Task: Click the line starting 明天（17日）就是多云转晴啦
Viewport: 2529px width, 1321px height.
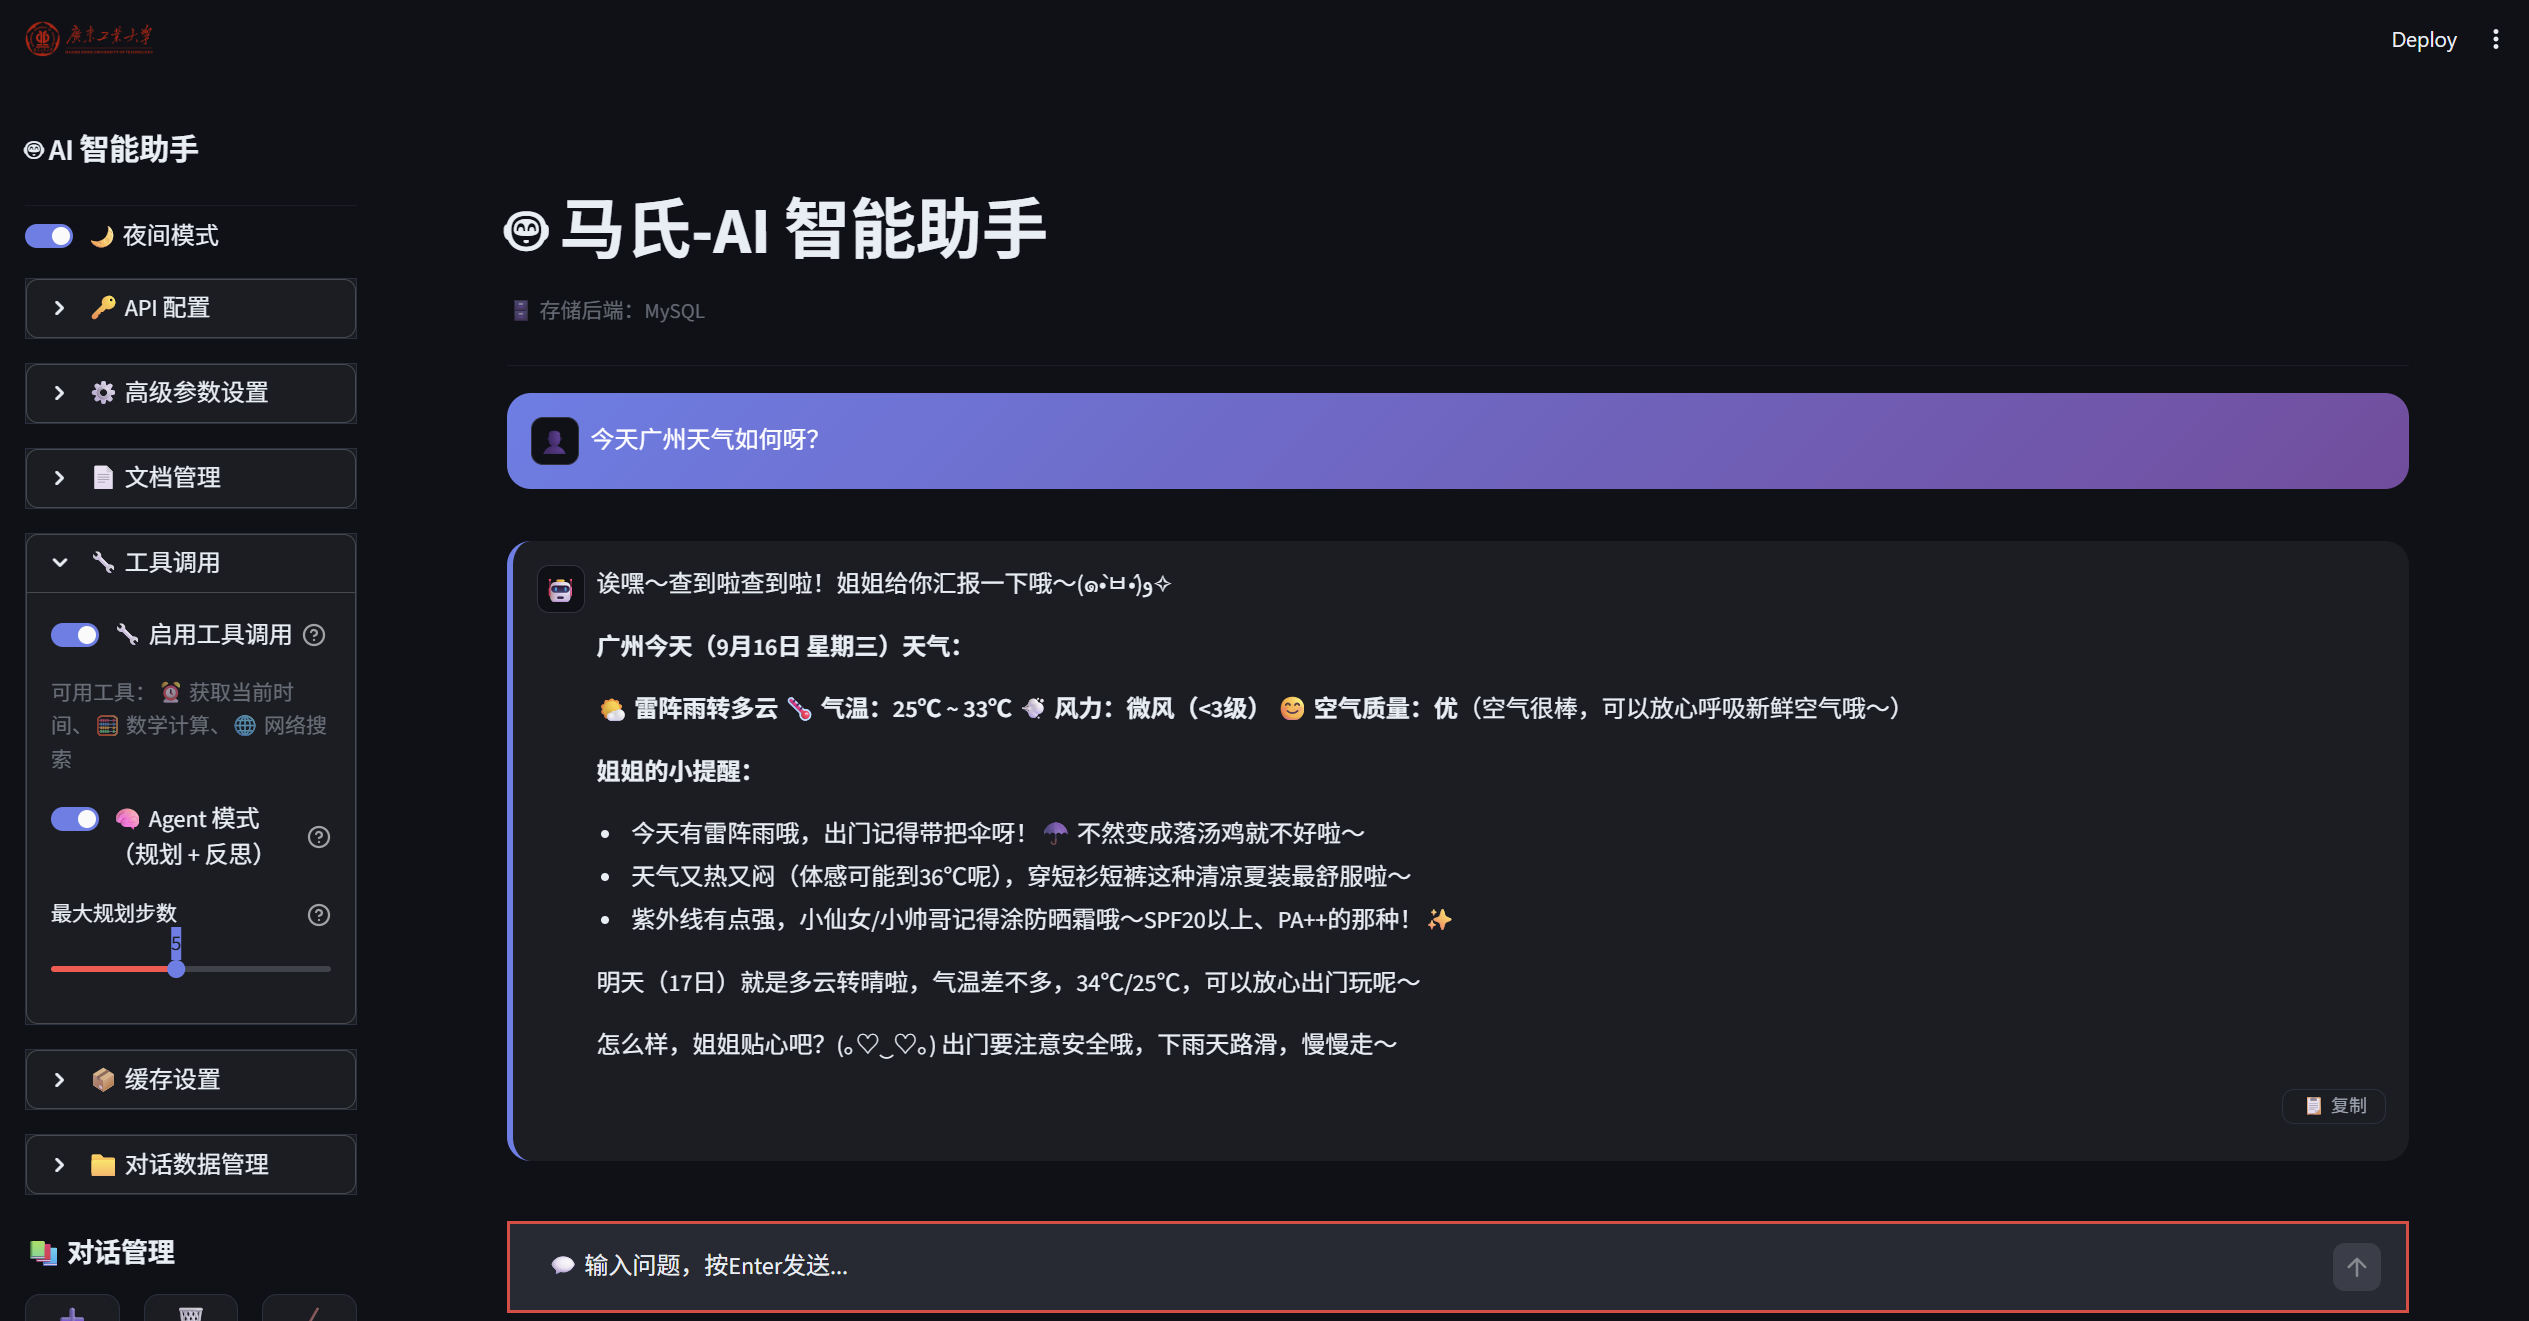Action: (1008, 983)
